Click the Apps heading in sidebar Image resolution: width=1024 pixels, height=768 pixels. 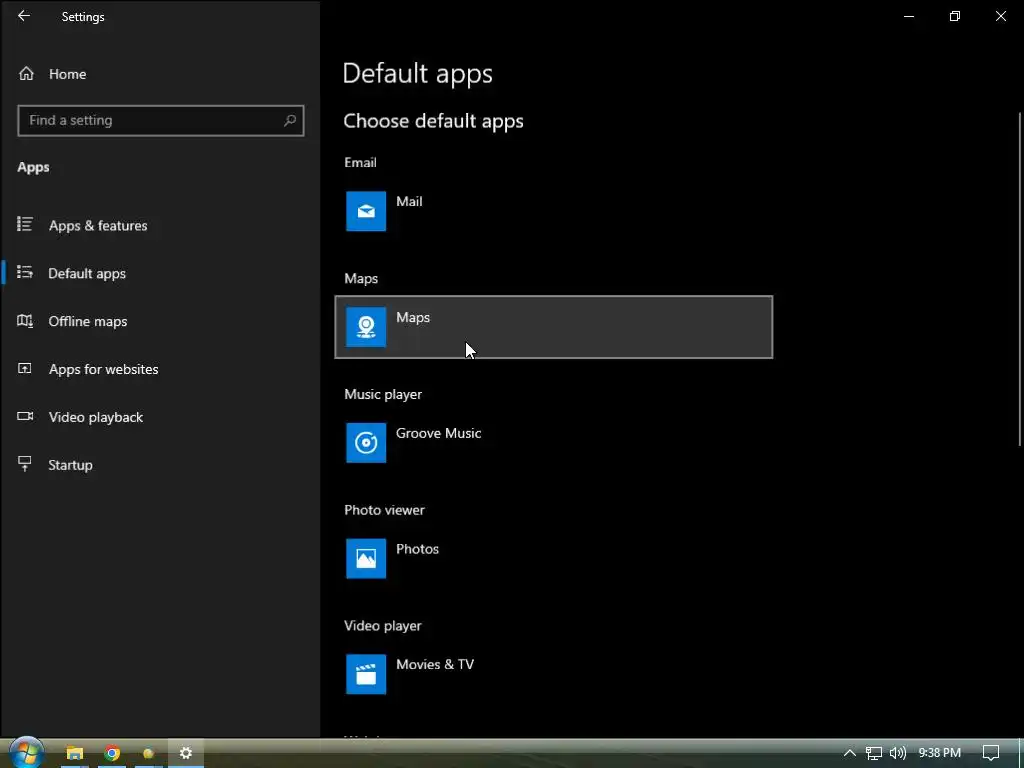pyautogui.click(x=33, y=167)
